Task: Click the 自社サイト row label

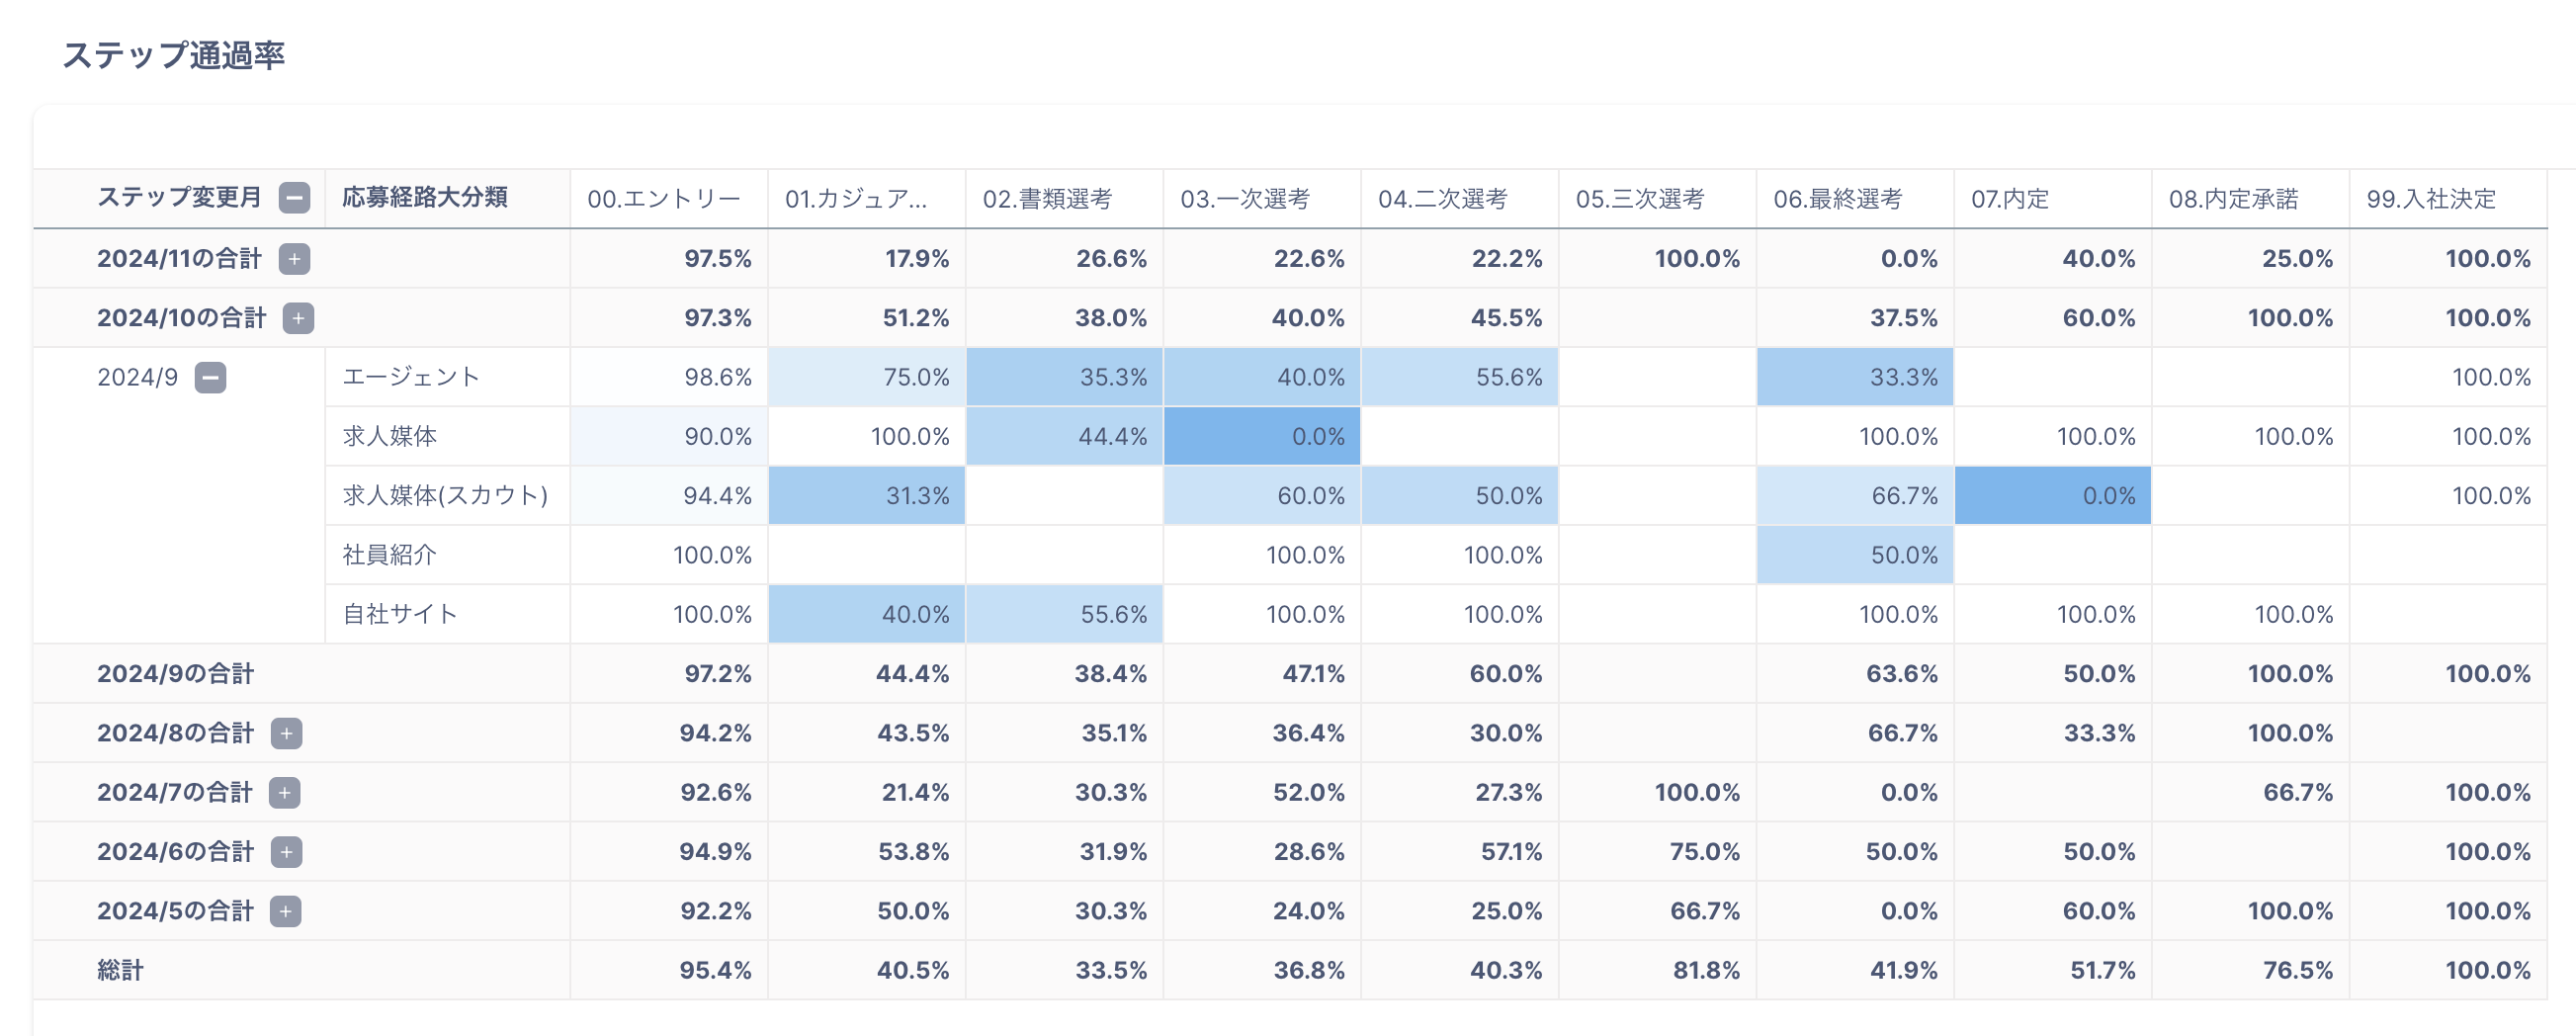Action: point(400,614)
